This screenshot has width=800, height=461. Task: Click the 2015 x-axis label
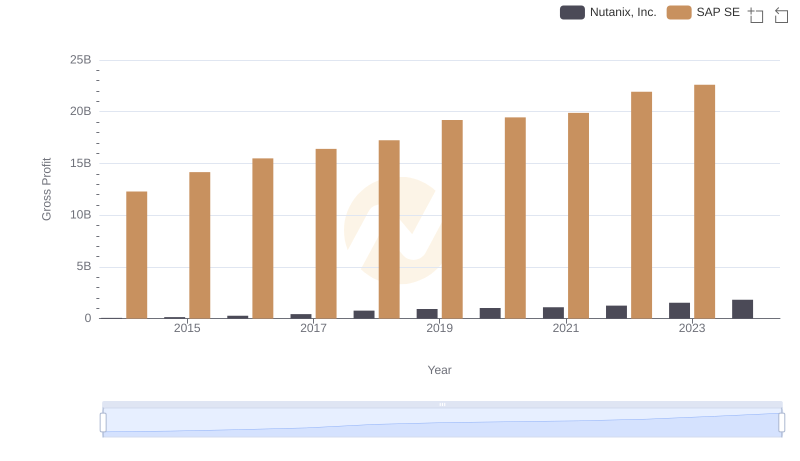click(187, 328)
